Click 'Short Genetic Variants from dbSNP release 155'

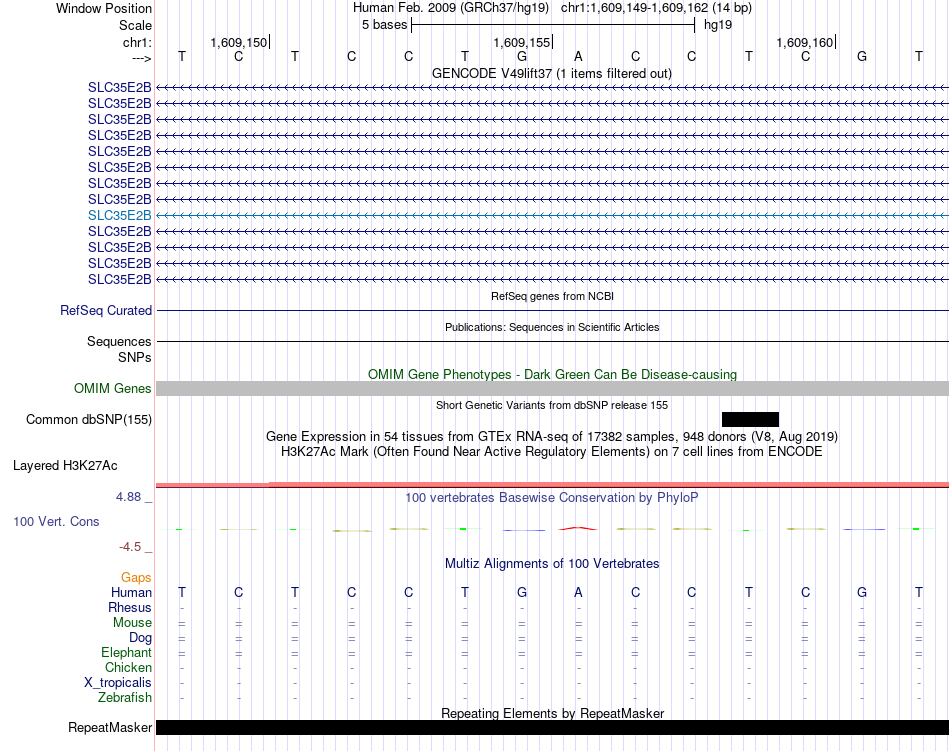[x=552, y=405]
